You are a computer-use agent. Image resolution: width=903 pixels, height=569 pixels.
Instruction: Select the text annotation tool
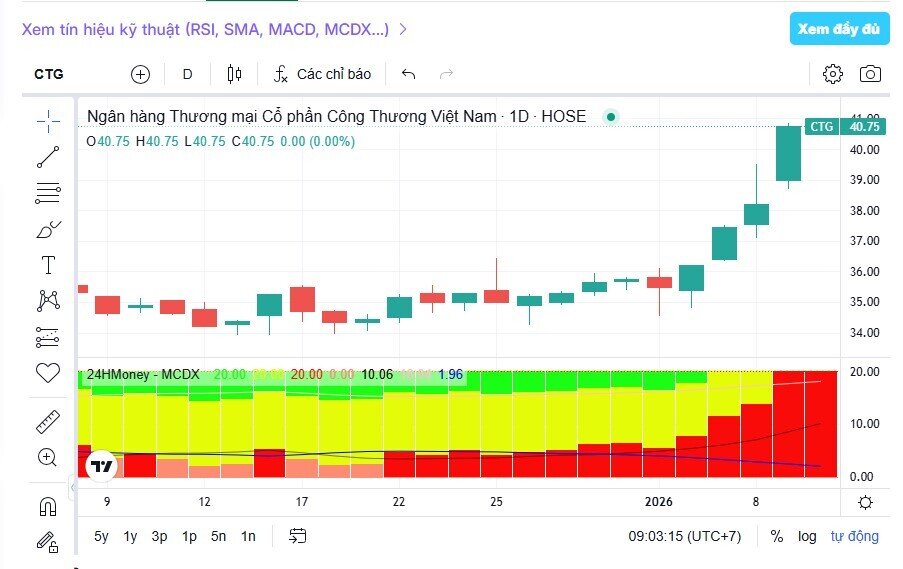[x=48, y=265]
